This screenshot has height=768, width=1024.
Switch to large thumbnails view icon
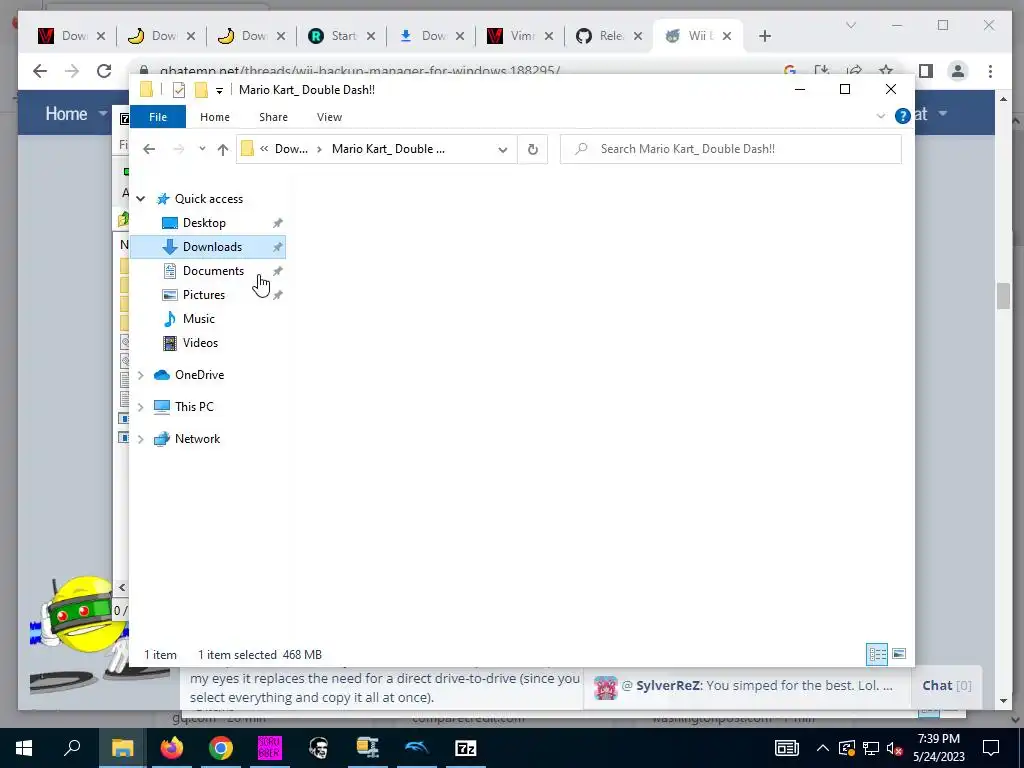[899, 654]
